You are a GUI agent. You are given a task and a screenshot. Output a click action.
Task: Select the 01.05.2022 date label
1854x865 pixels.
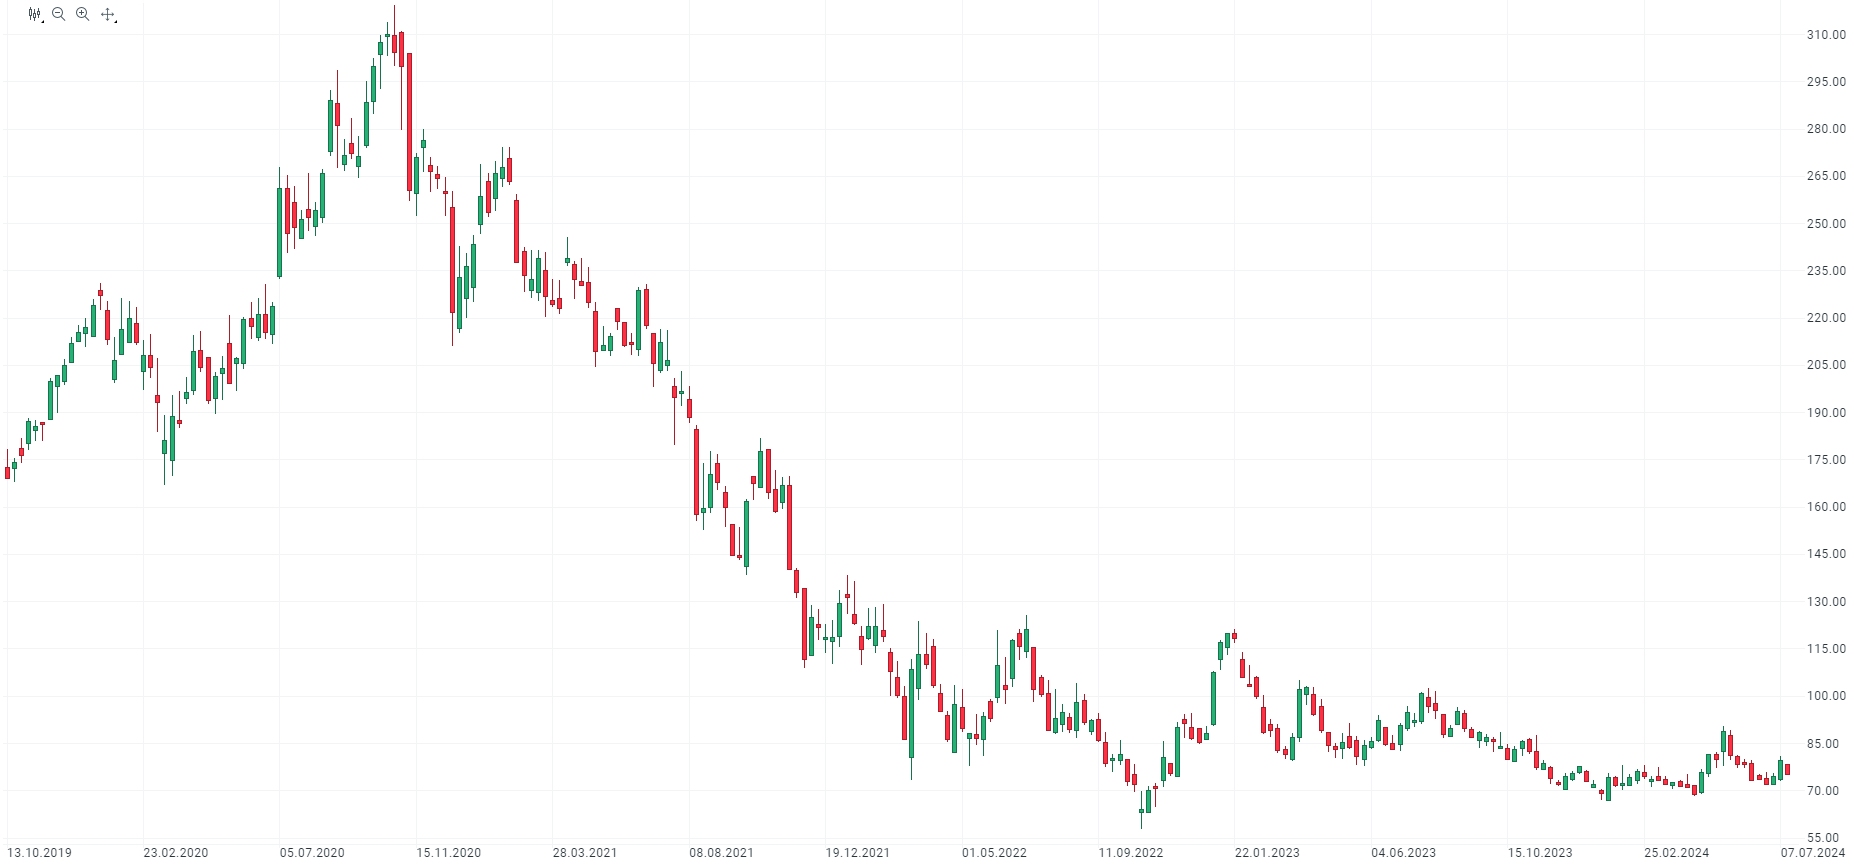(x=994, y=853)
